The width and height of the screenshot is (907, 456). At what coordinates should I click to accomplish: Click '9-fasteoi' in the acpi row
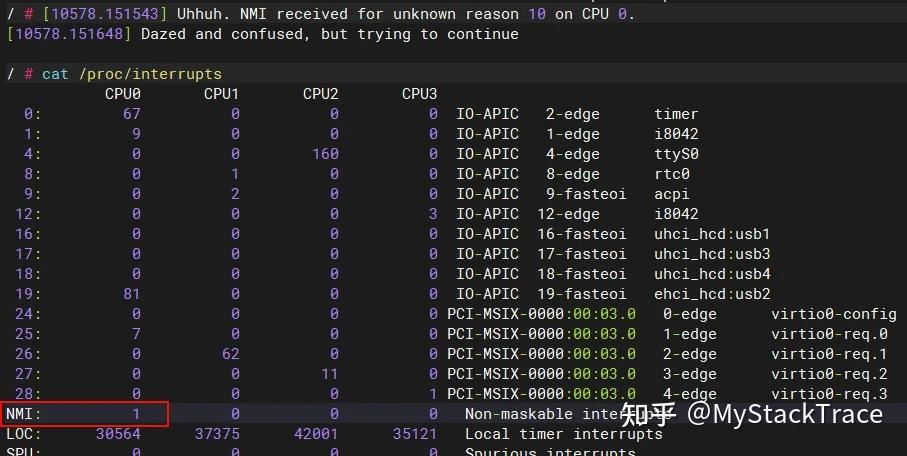pos(586,194)
